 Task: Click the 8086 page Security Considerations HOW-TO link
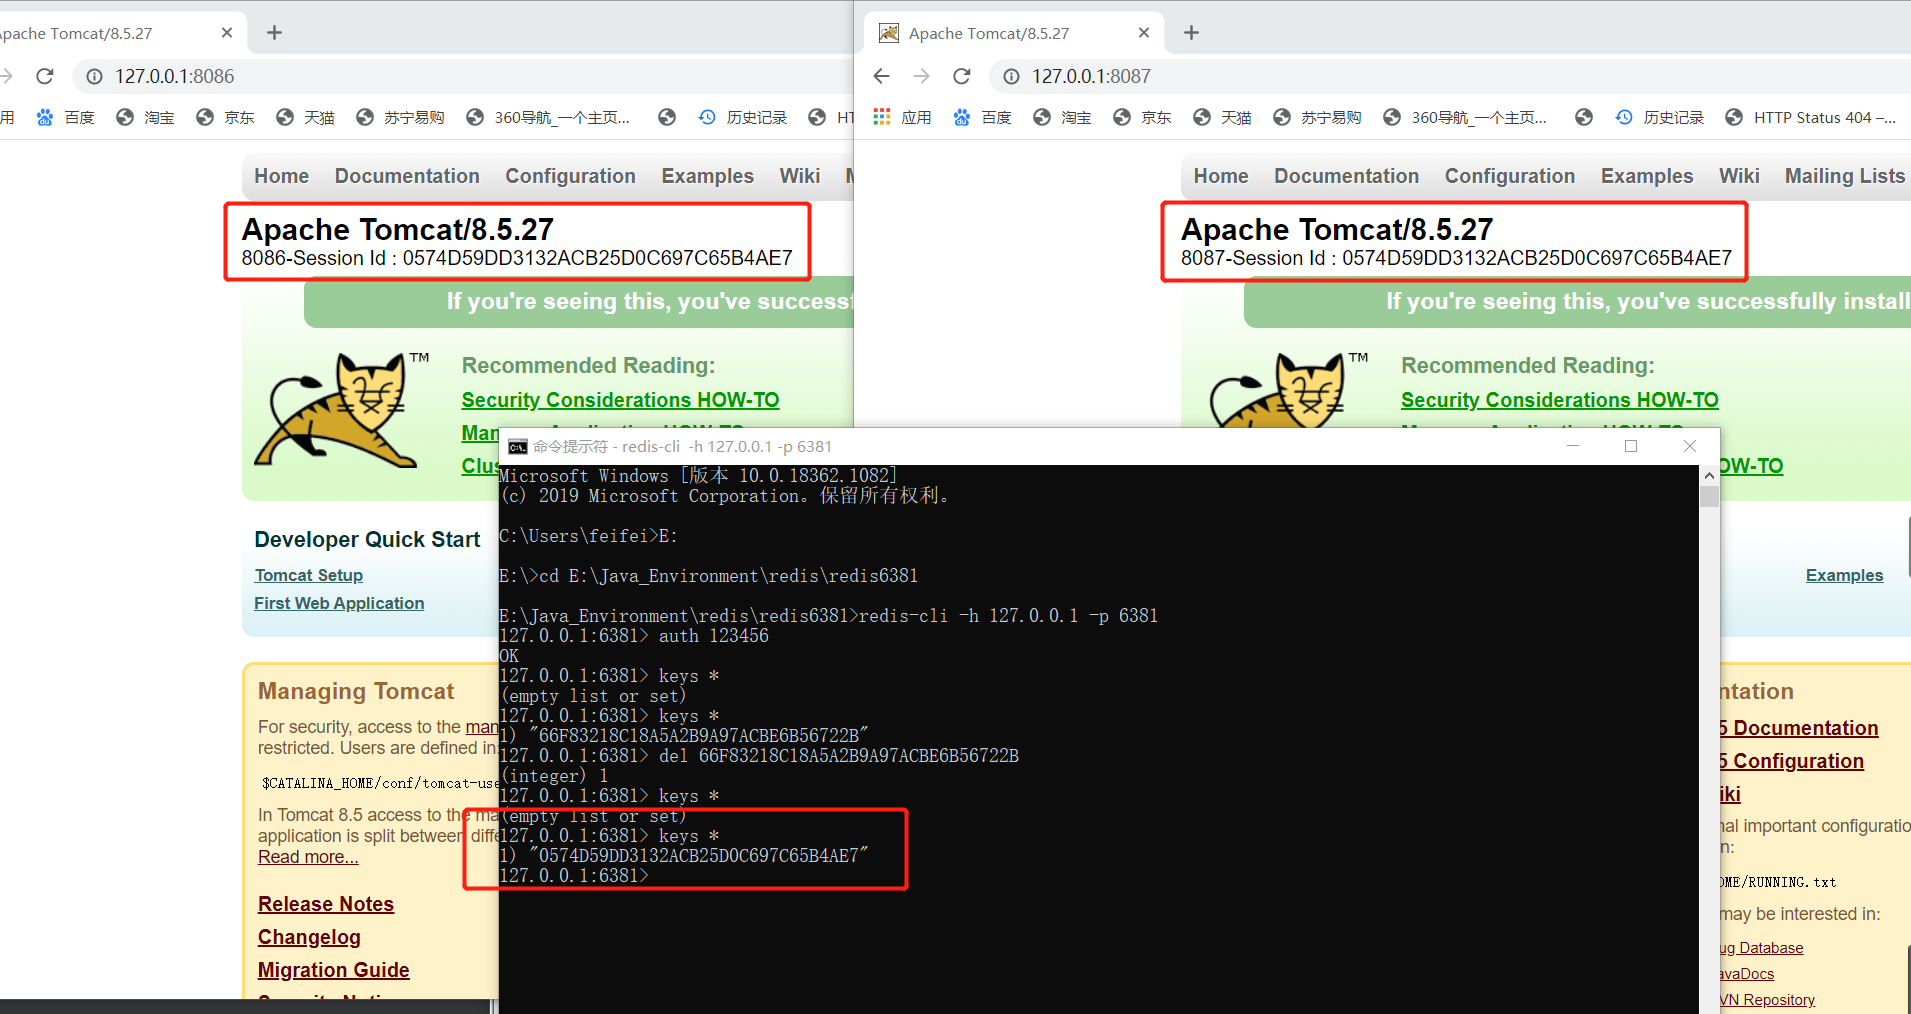(x=620, y=400)
